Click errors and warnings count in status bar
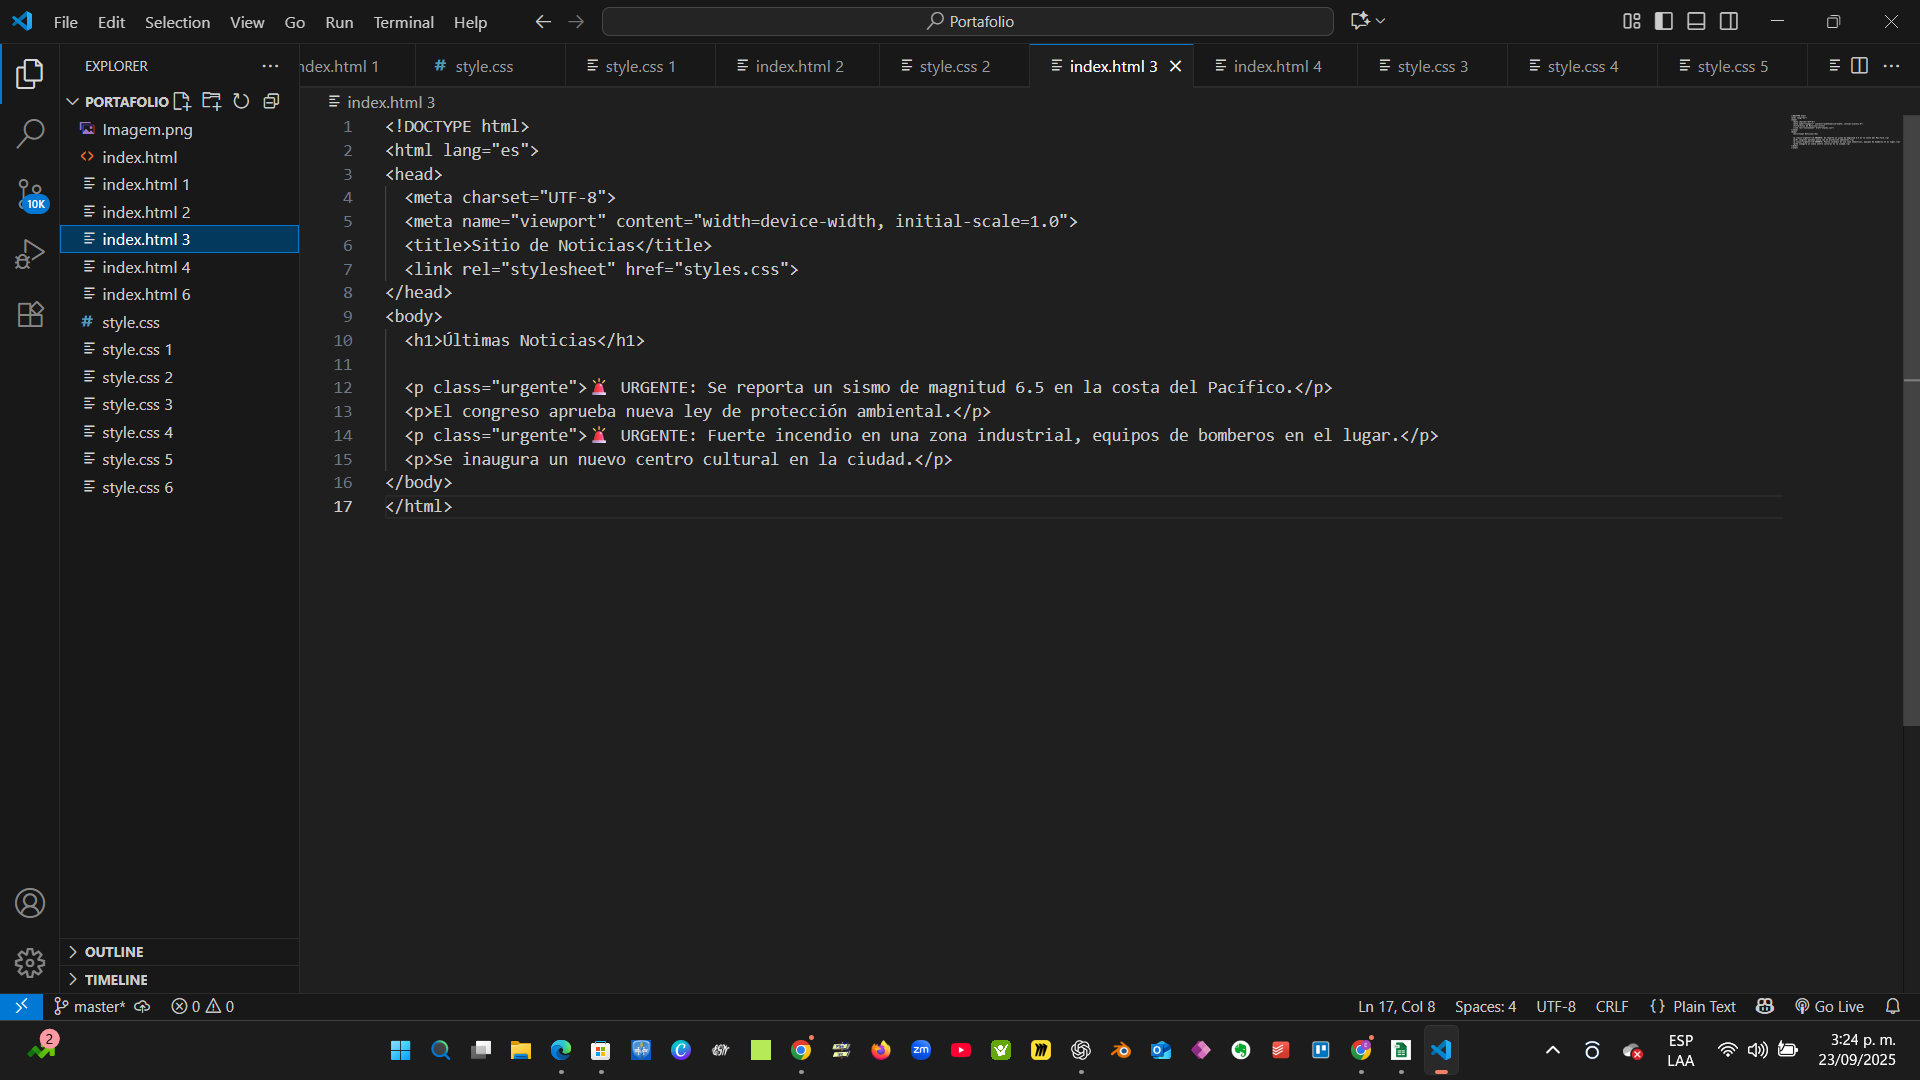1920x1080 pixels. tap(202, 1006)
